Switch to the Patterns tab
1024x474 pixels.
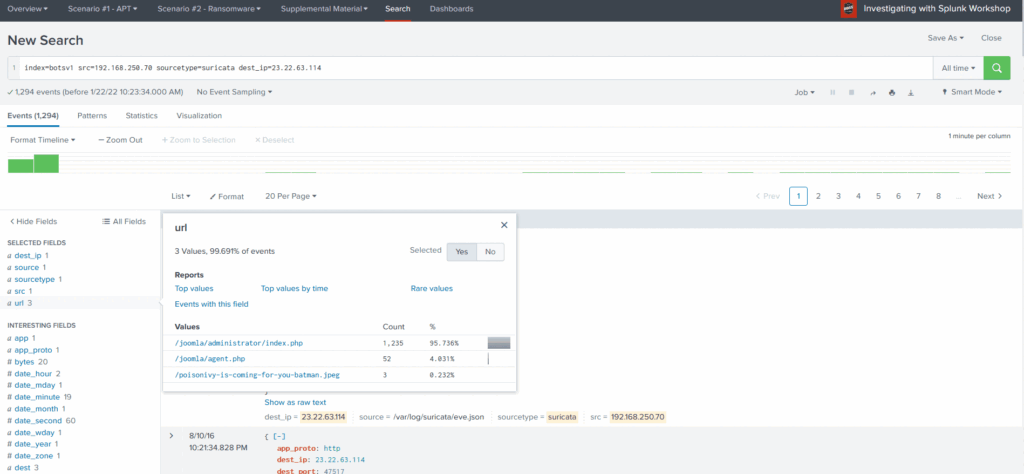point(92,116)
